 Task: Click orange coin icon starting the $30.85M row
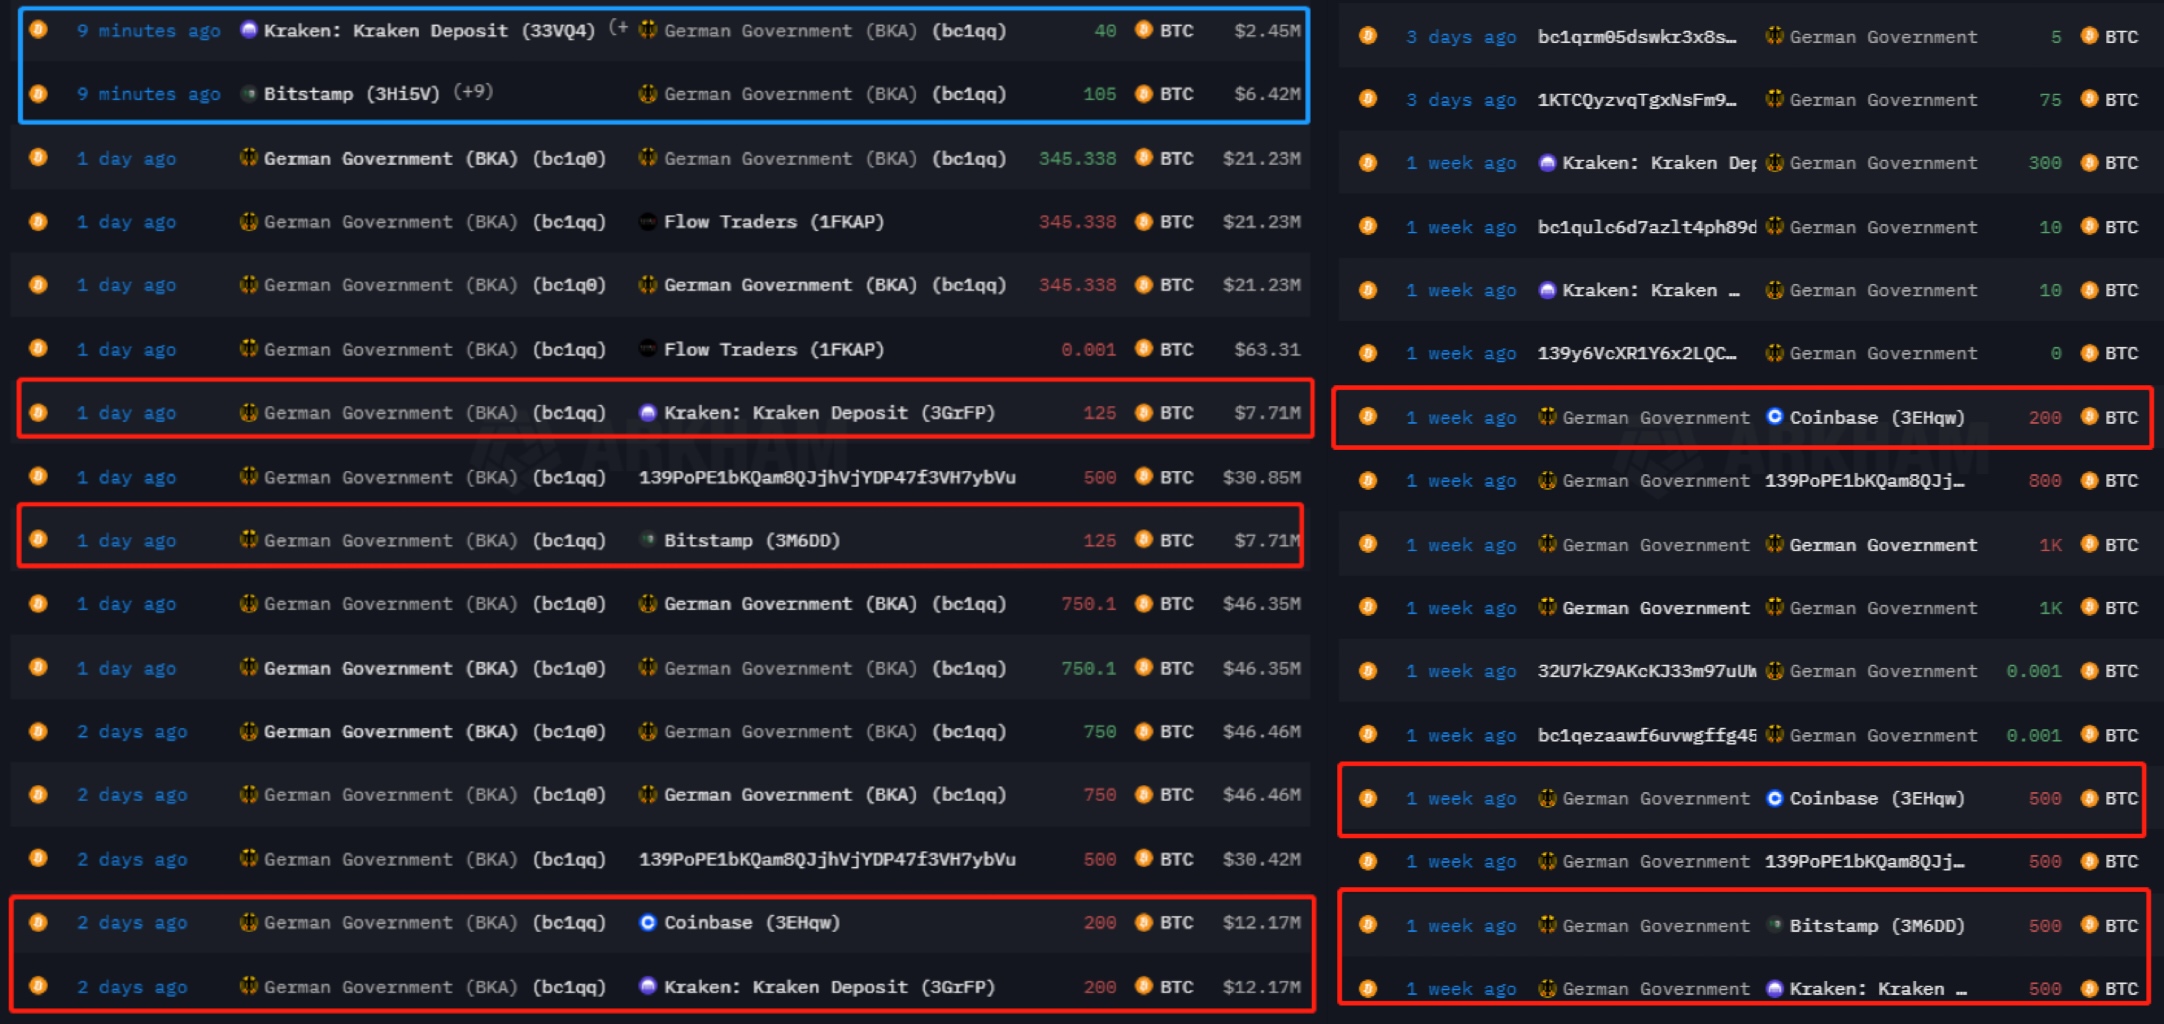(x=38, y=477)
